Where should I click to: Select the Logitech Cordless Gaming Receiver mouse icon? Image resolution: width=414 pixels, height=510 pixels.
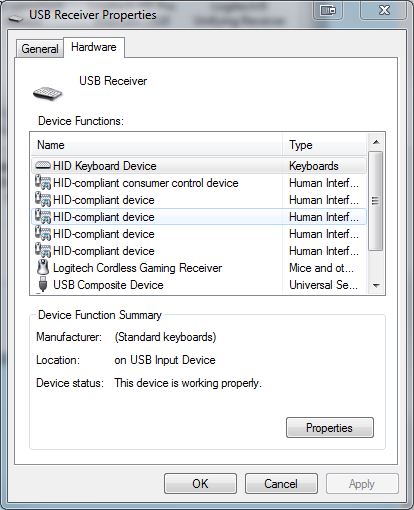point(43,267)
